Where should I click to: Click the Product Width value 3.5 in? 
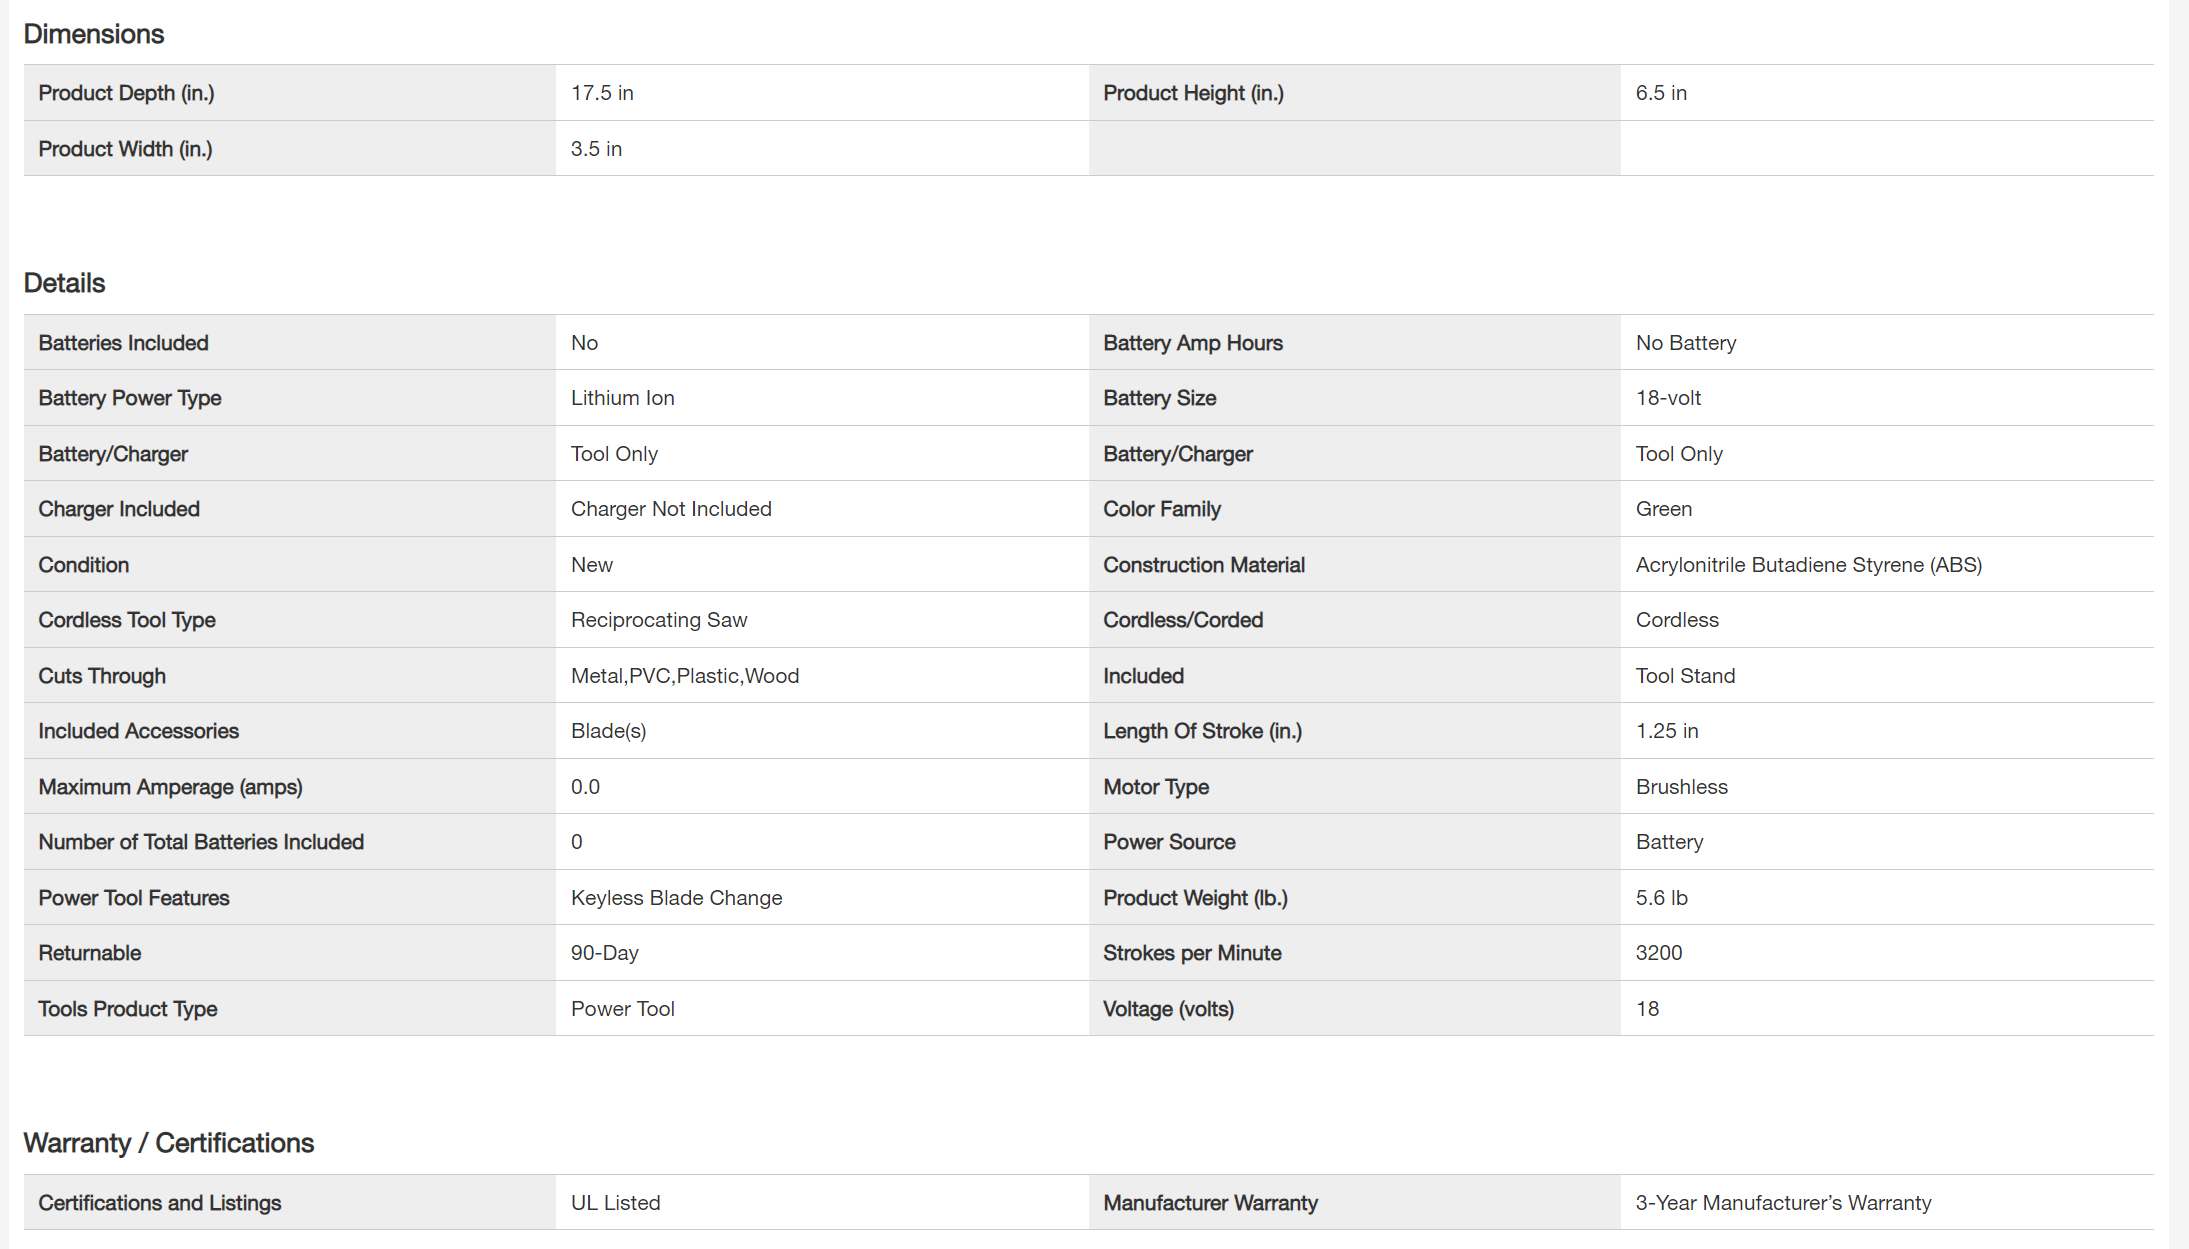(596, 149)
